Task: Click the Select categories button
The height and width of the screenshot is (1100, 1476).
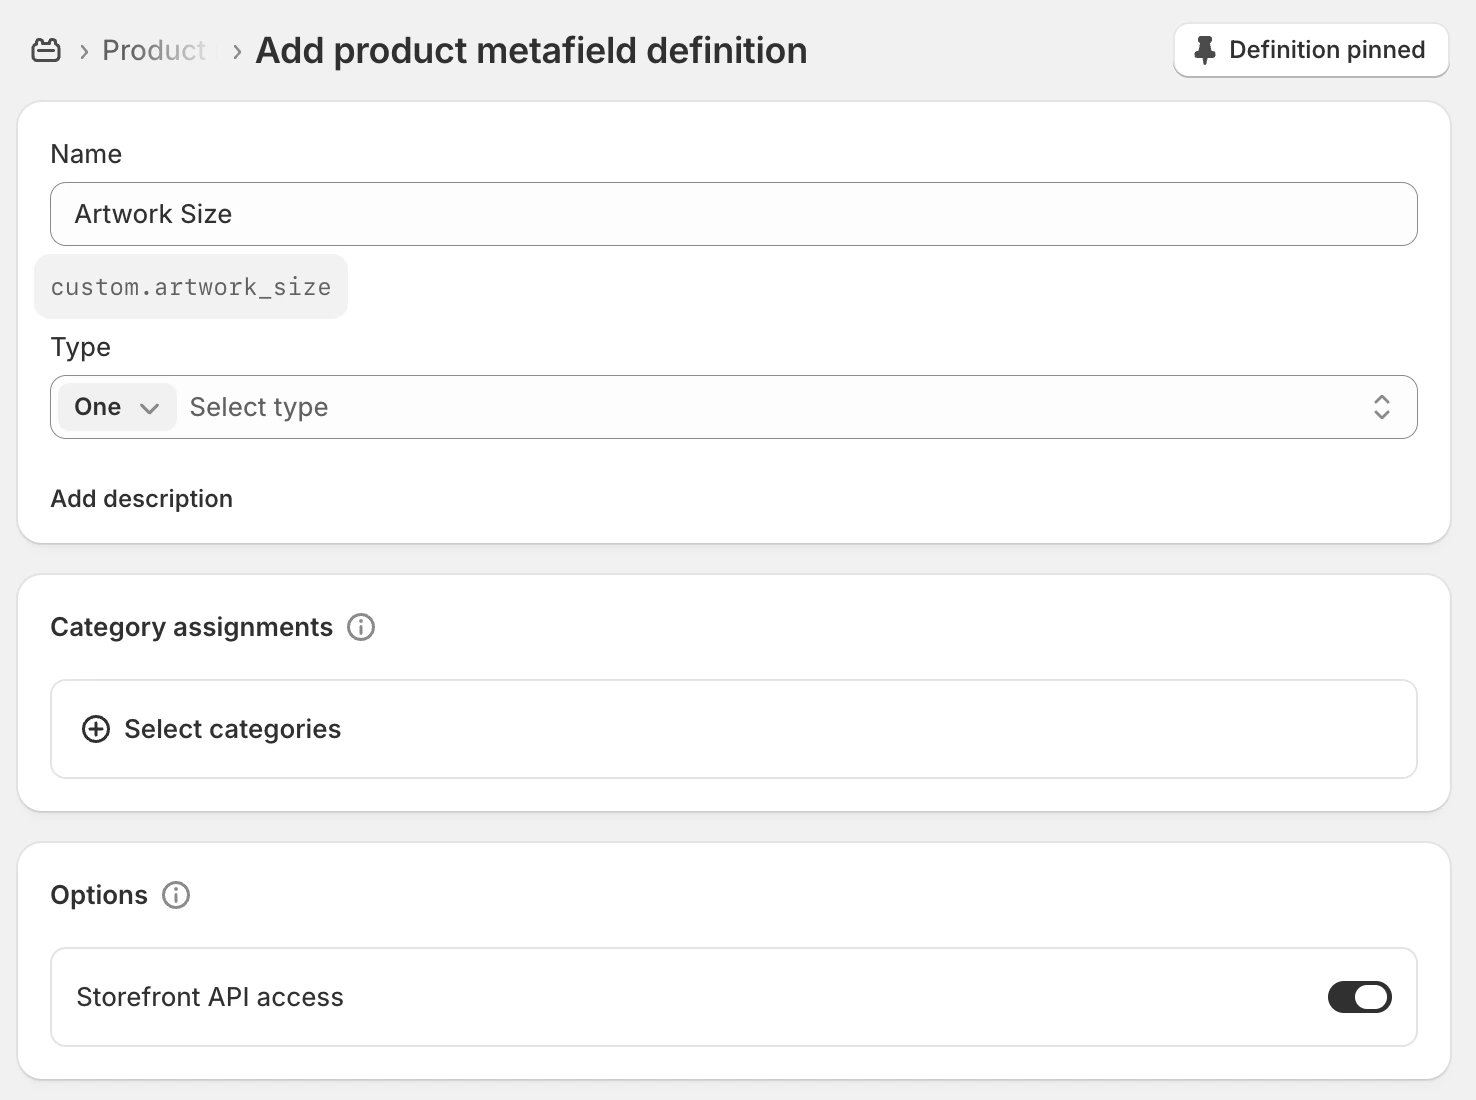Action: [x=734, y=729]
